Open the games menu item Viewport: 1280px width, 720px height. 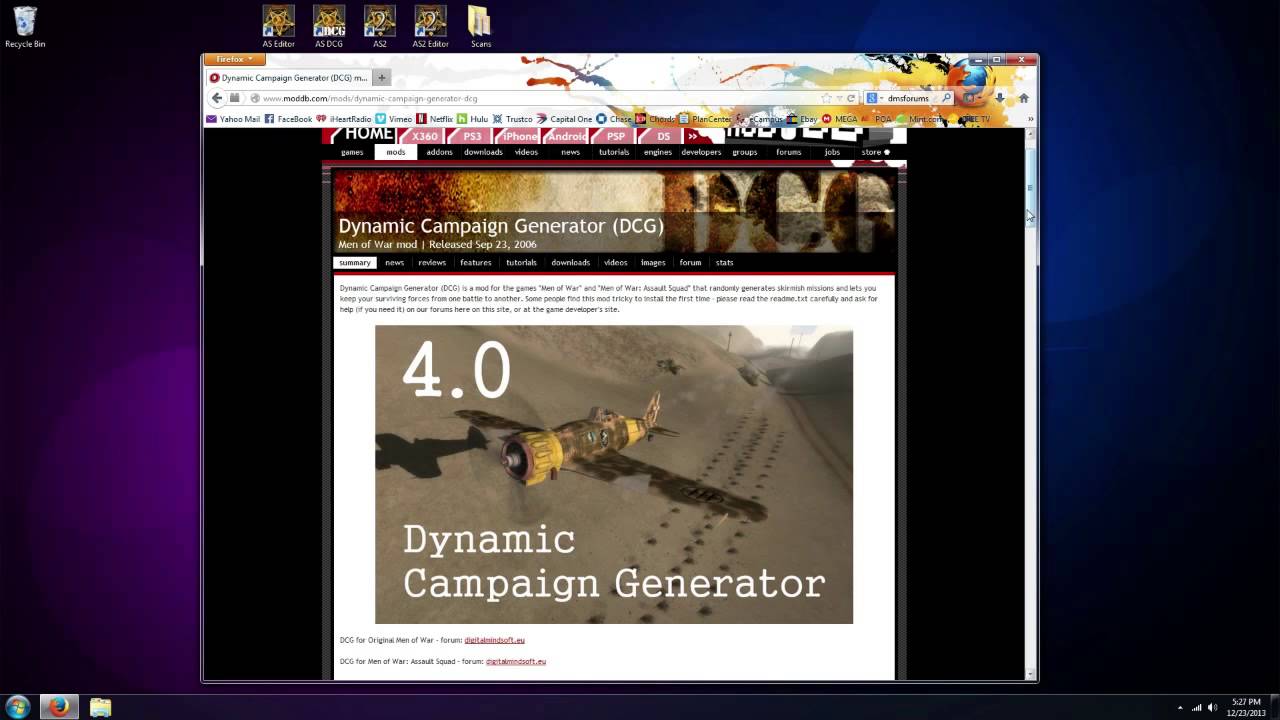point(352,152)
